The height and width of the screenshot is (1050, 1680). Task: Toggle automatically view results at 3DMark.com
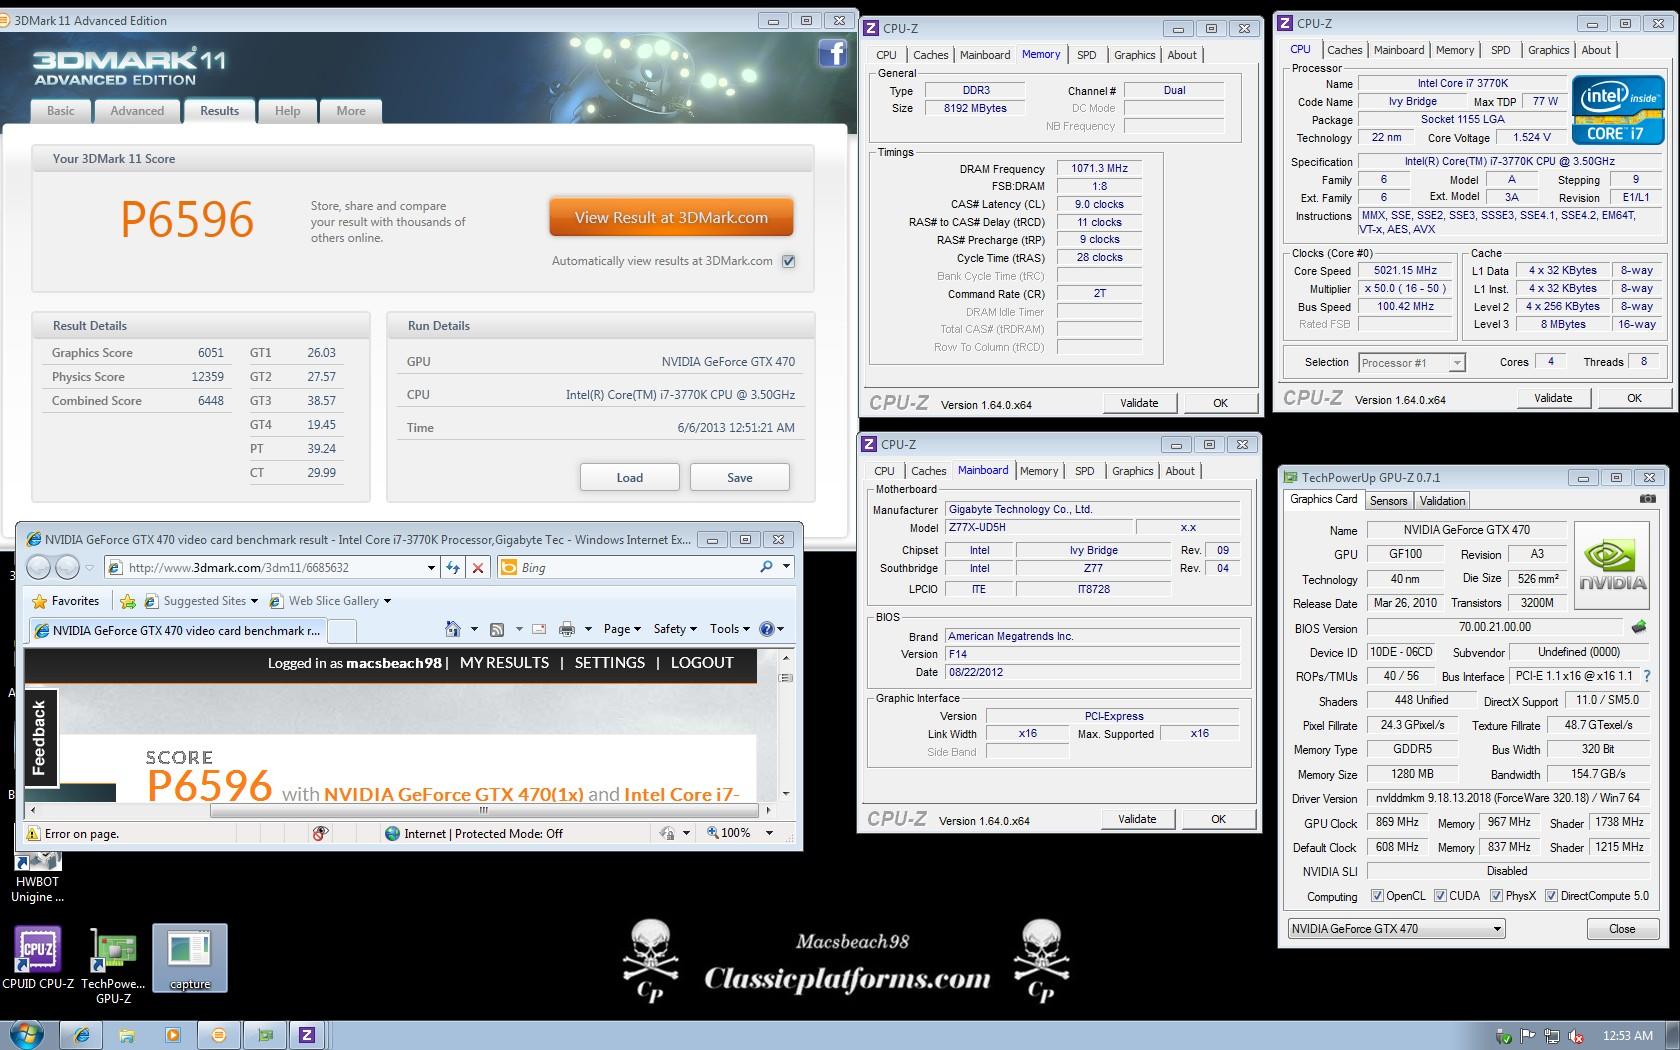(788, 261)
